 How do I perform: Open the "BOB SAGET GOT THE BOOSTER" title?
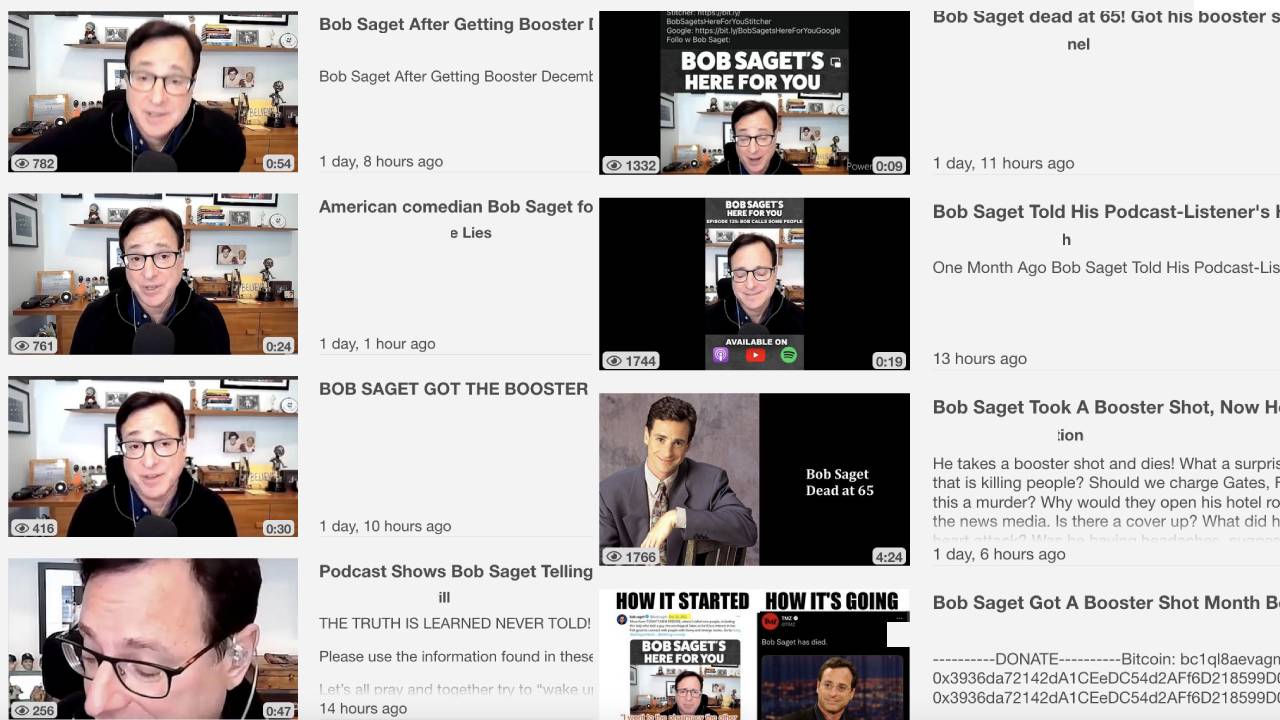click(453, 389)
